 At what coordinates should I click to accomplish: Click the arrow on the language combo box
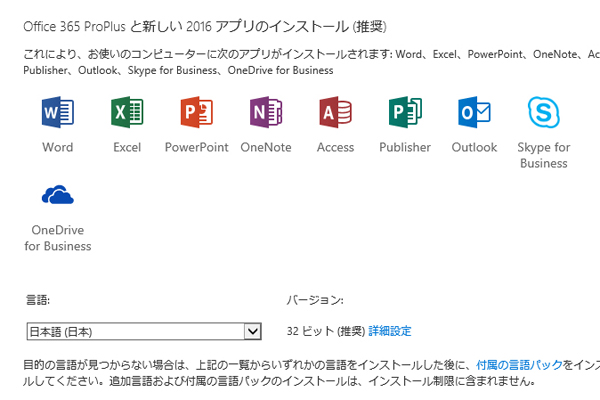click(x=252, y=331)
